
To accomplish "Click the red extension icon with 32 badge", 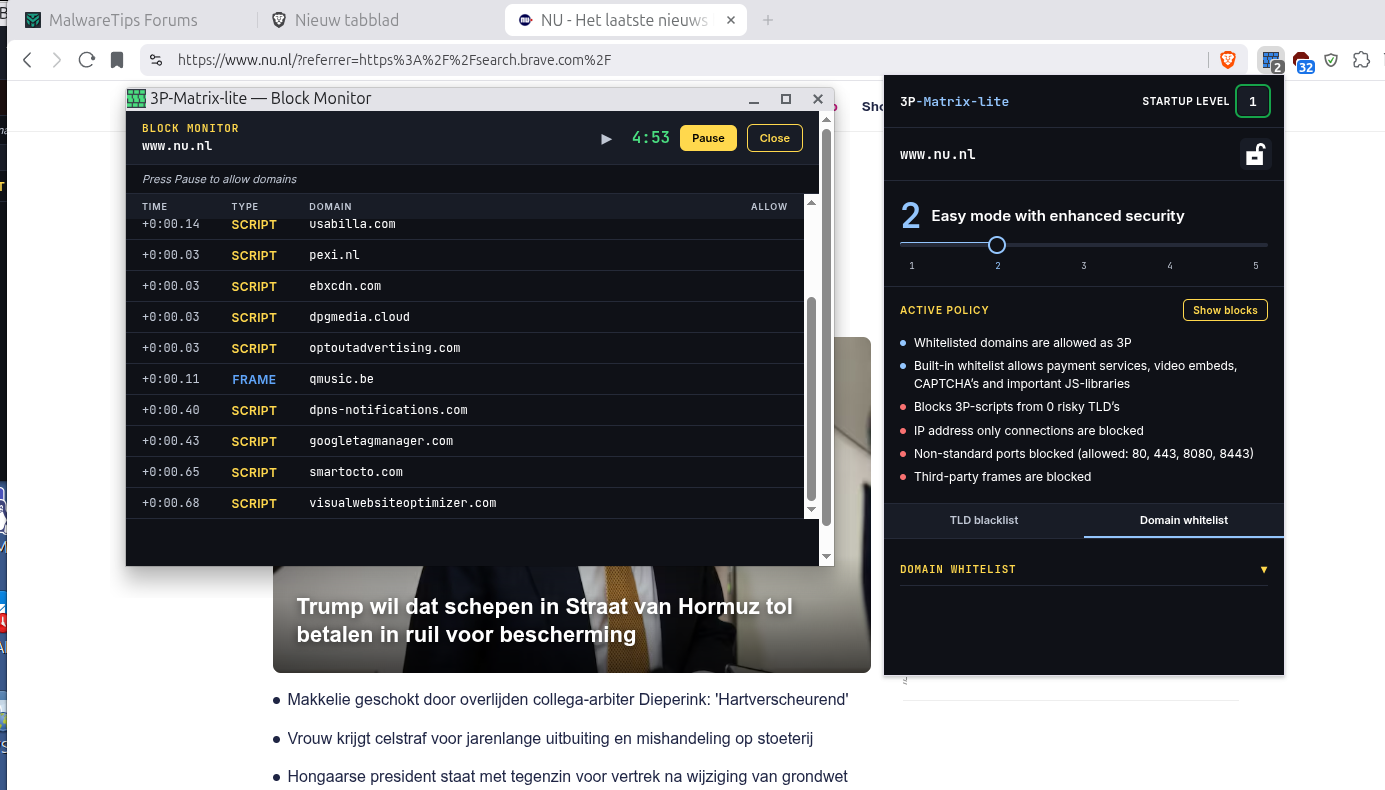I will coord(1301,61).
